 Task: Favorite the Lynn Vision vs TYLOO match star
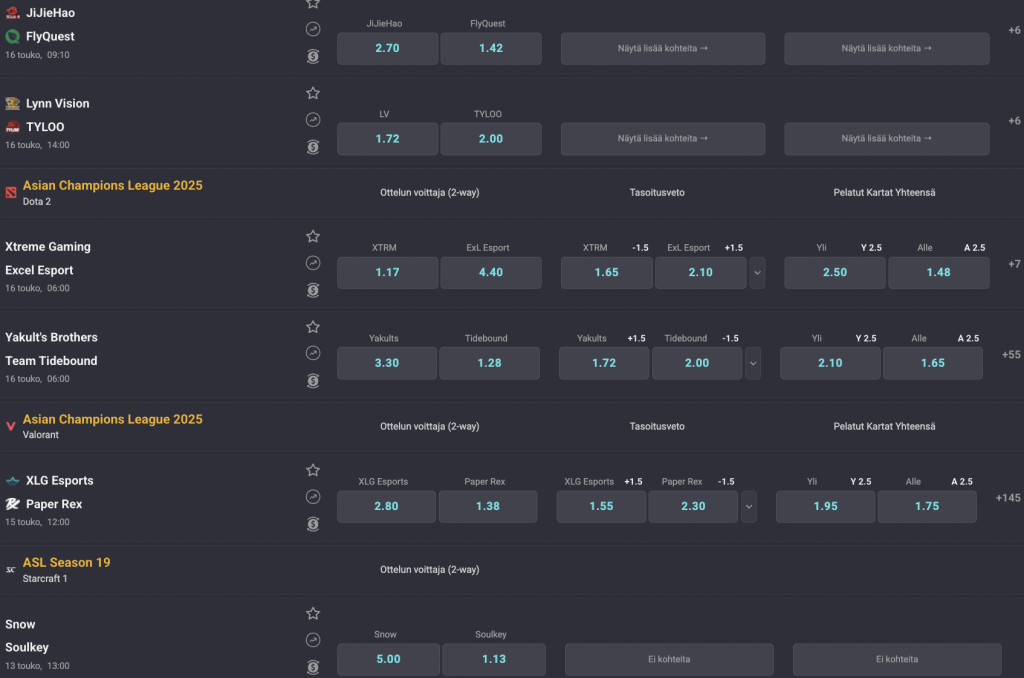point(313,93)
